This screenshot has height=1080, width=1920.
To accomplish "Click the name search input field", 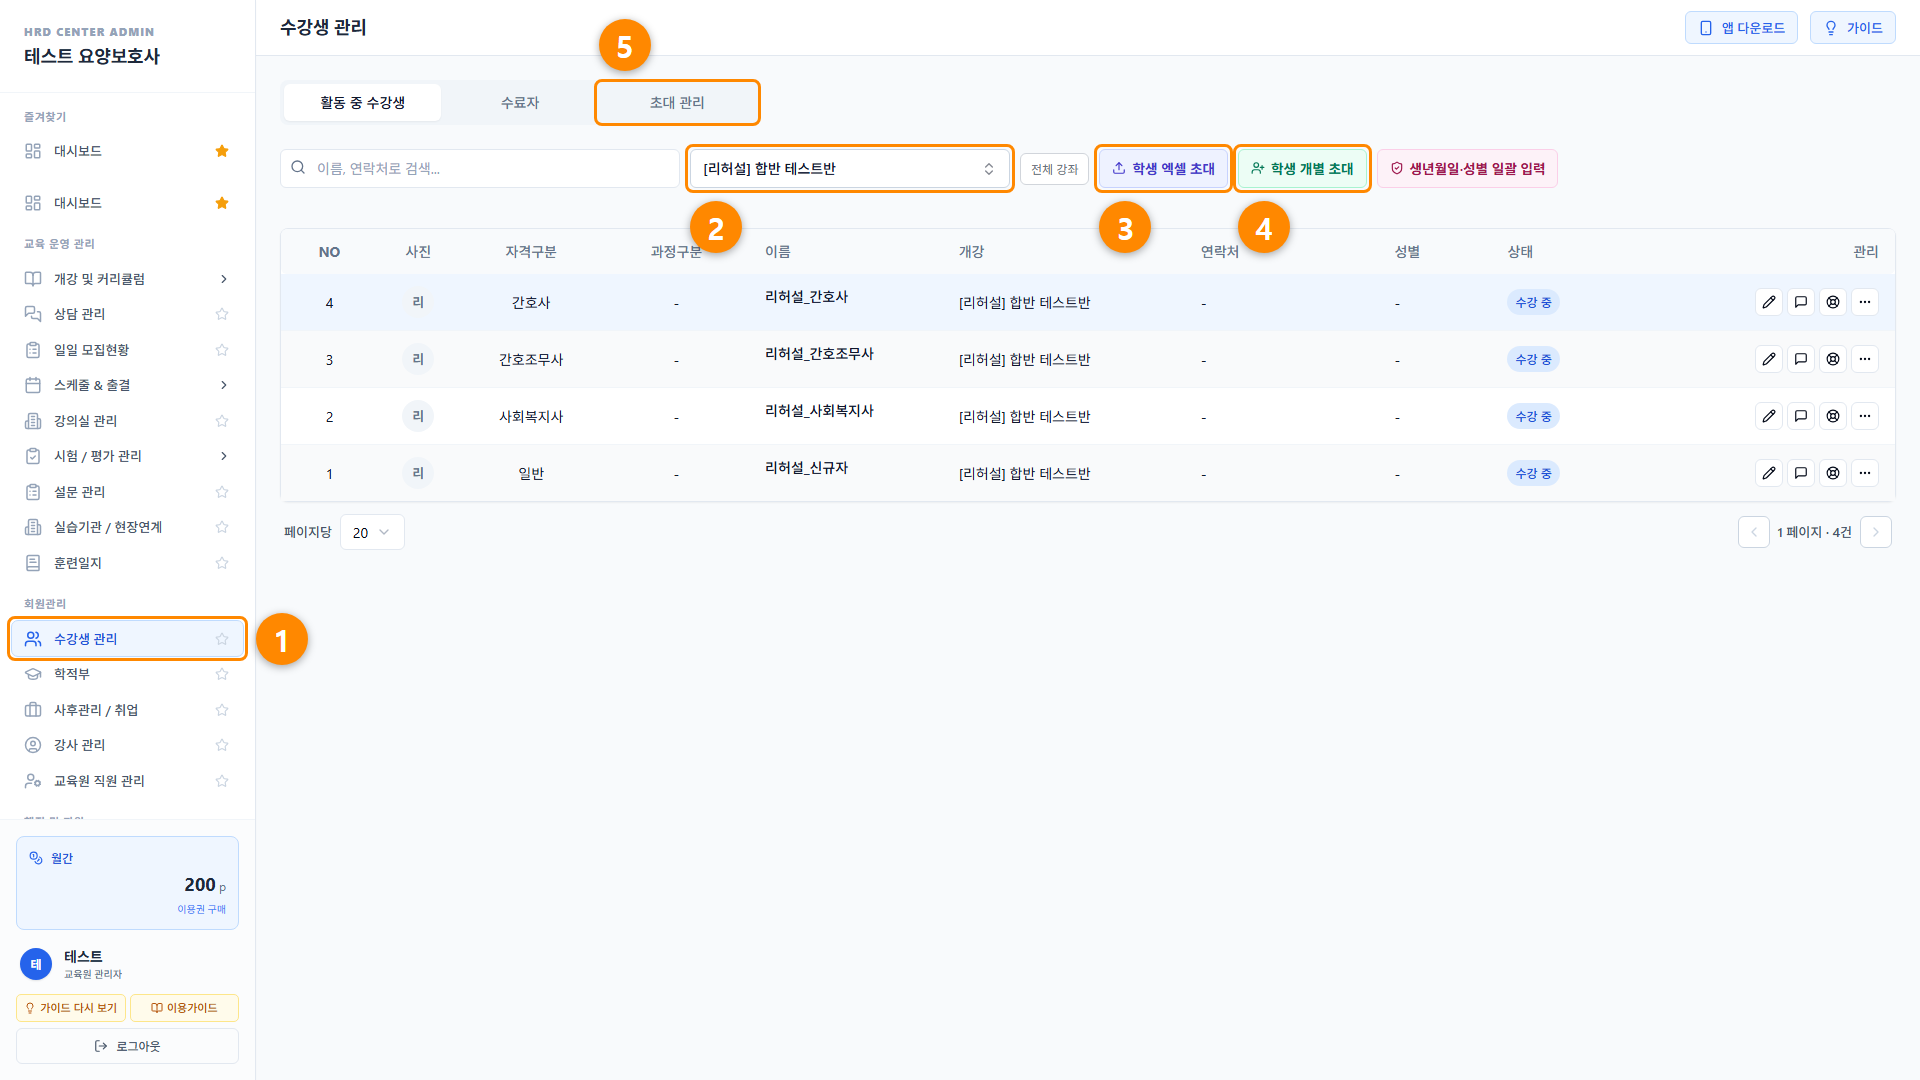I will pyautogui.click(x=480, y=168).
